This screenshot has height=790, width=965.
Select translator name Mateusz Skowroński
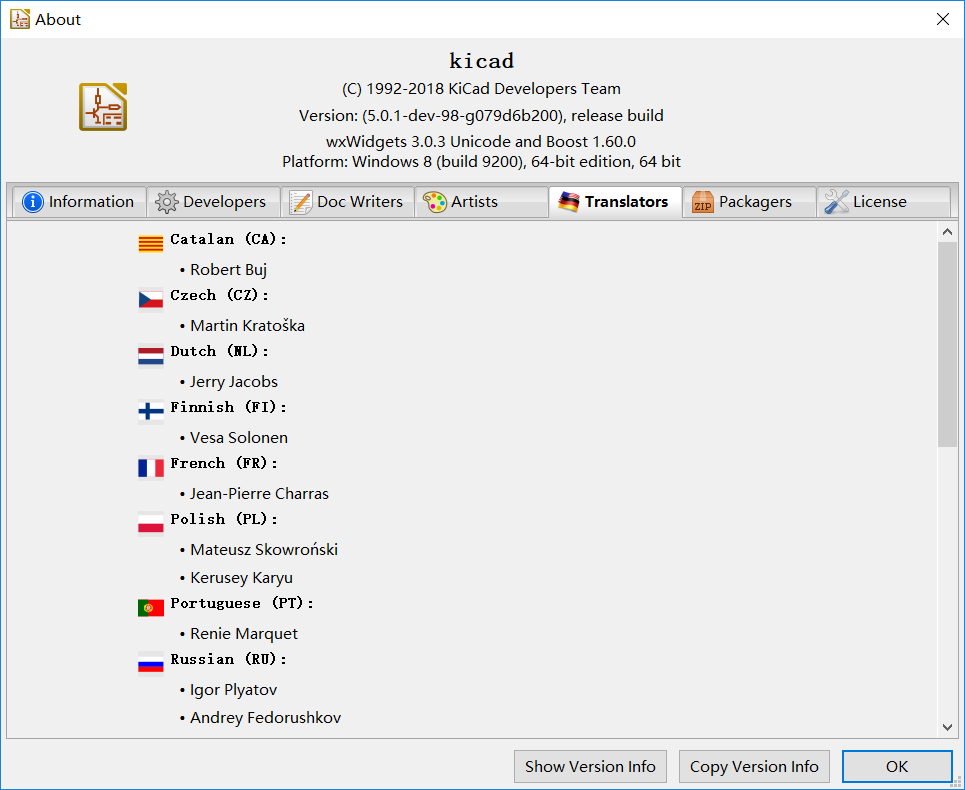tap(264, 549)
